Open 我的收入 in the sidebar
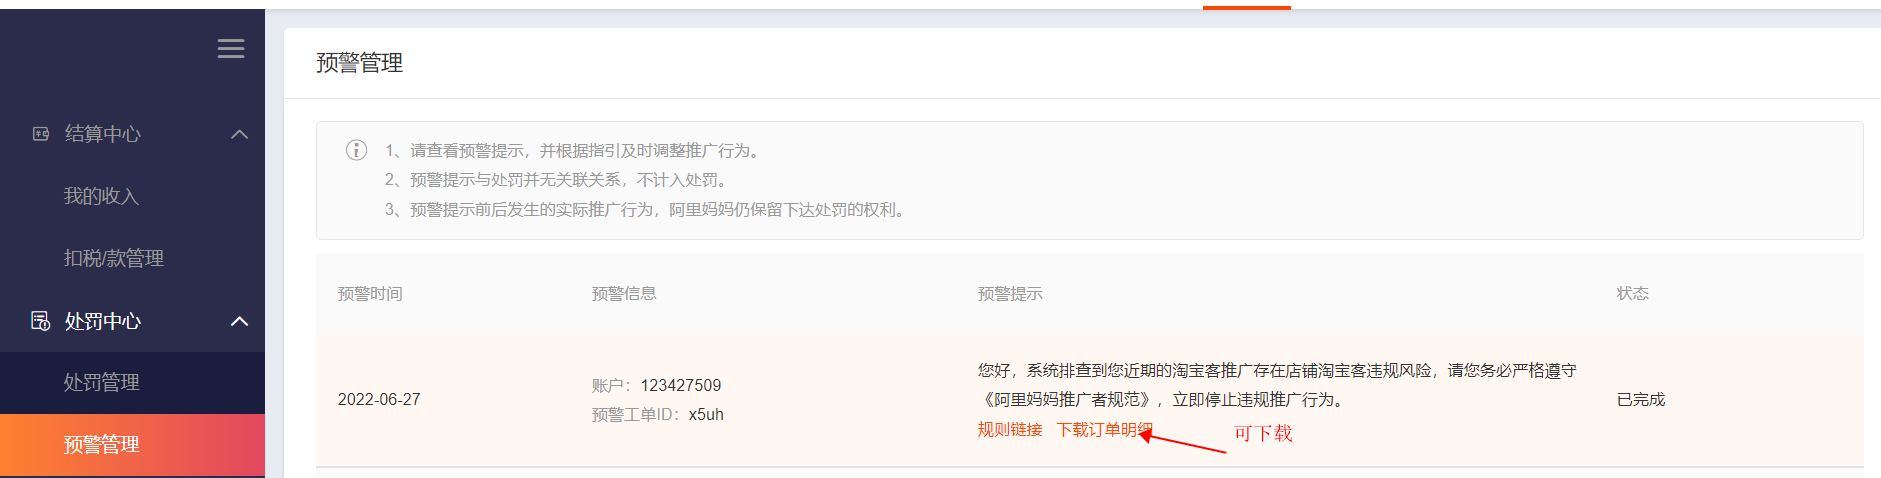The image size is (1881, 478). 101,196
